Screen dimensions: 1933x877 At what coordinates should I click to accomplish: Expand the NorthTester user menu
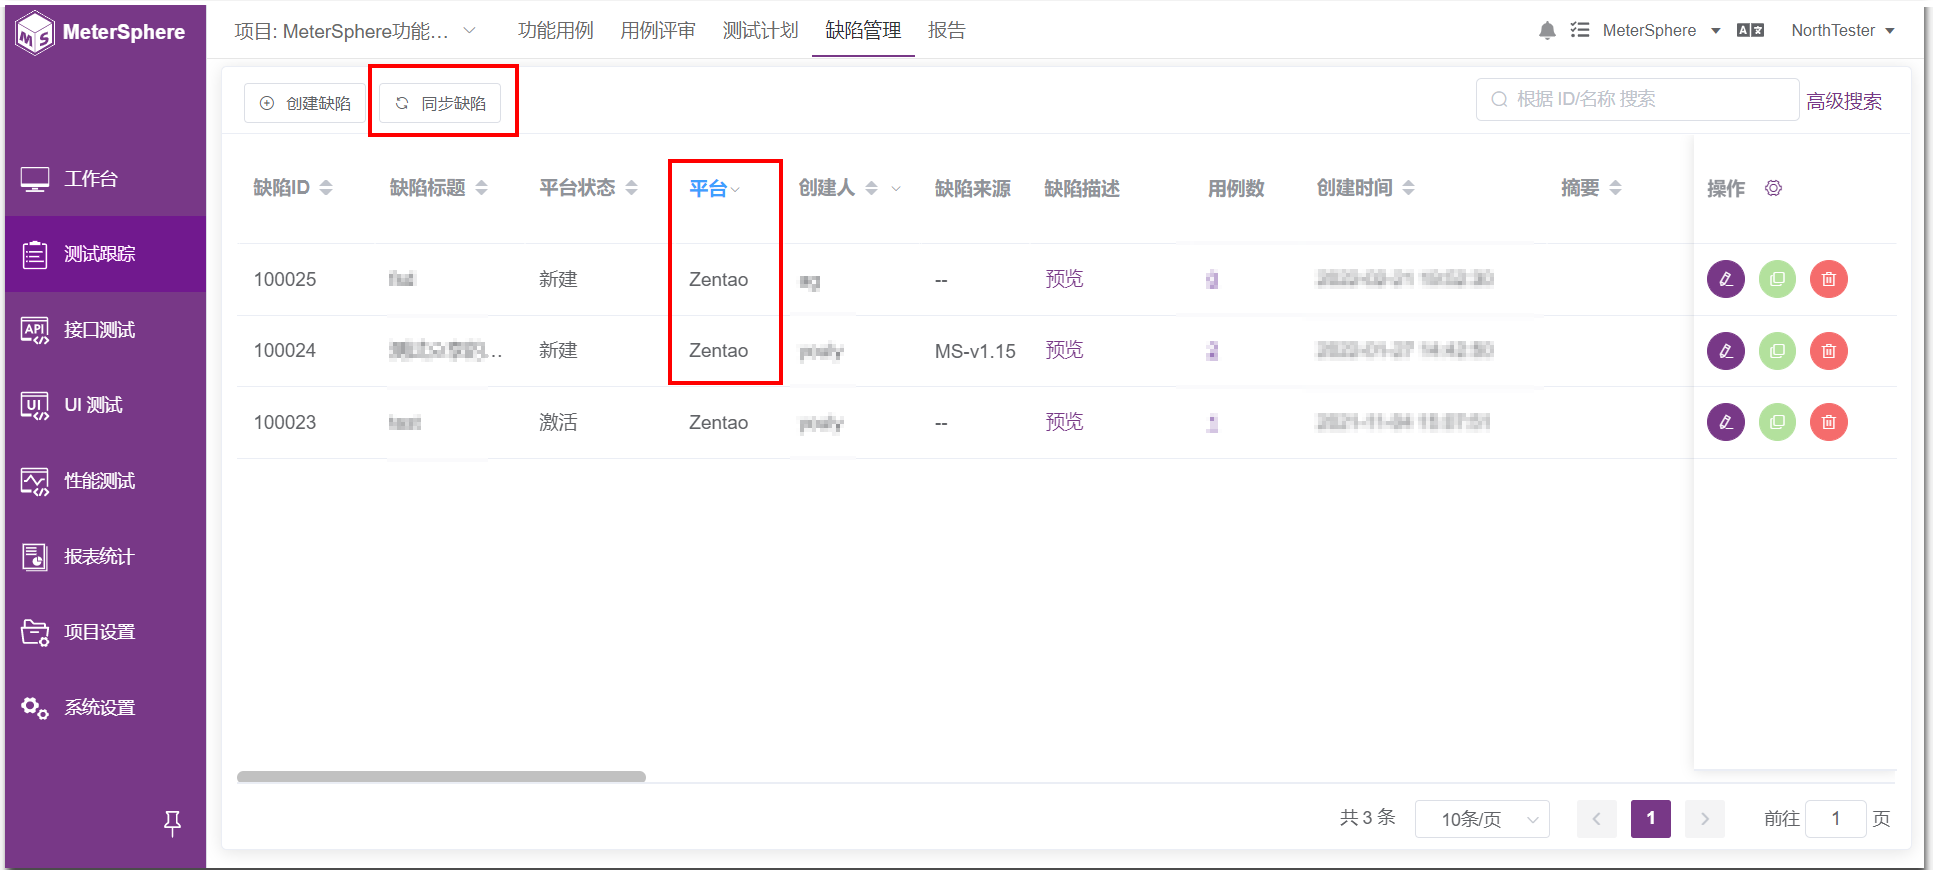pos(1843,31)
